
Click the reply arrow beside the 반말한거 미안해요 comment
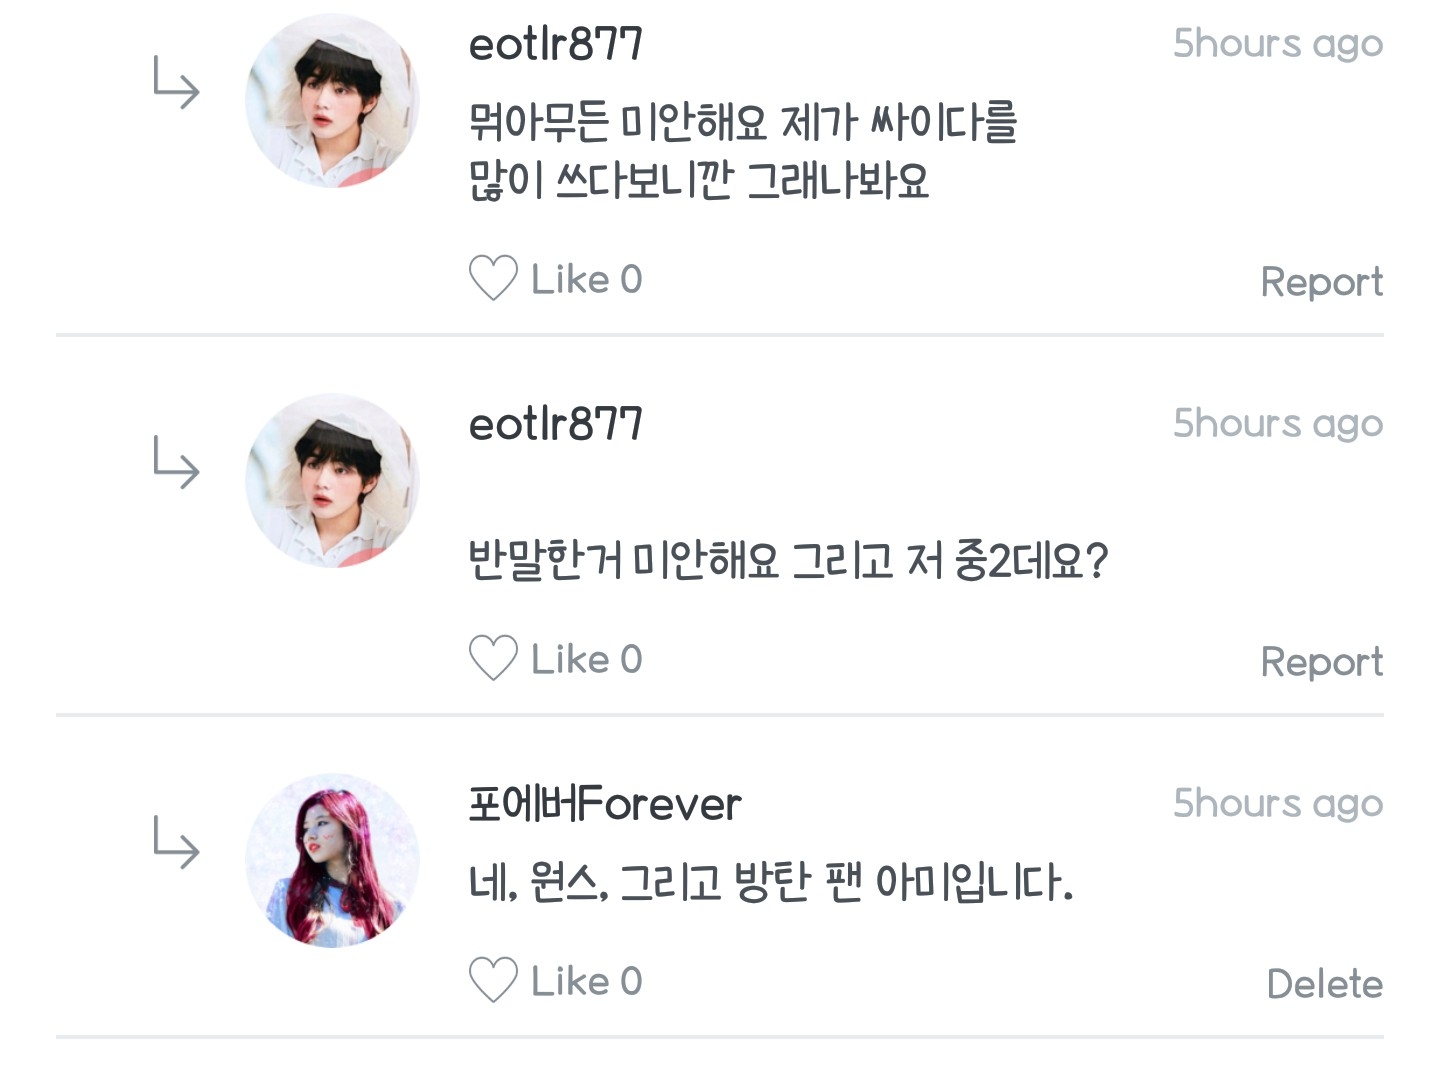point(176,463)
